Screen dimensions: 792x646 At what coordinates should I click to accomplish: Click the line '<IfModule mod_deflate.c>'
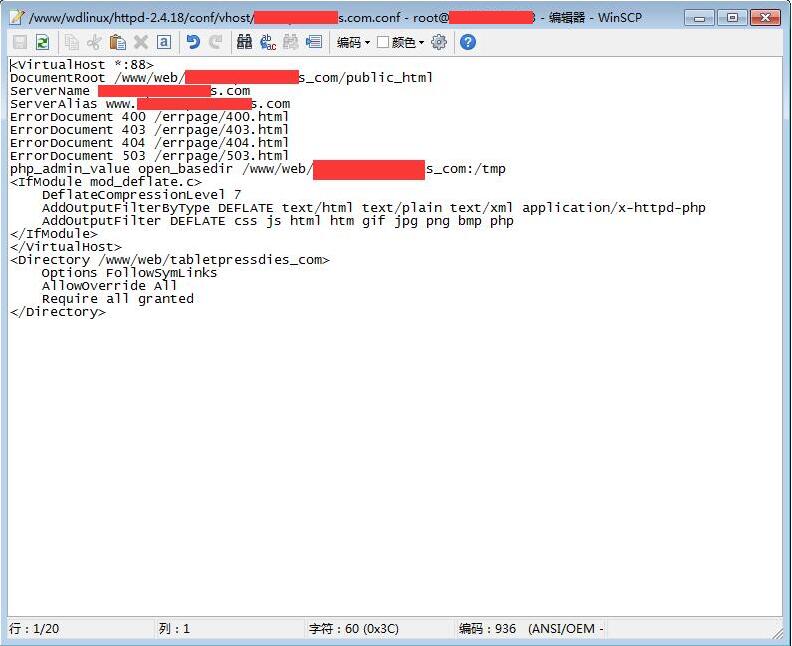tap(106, 182)
